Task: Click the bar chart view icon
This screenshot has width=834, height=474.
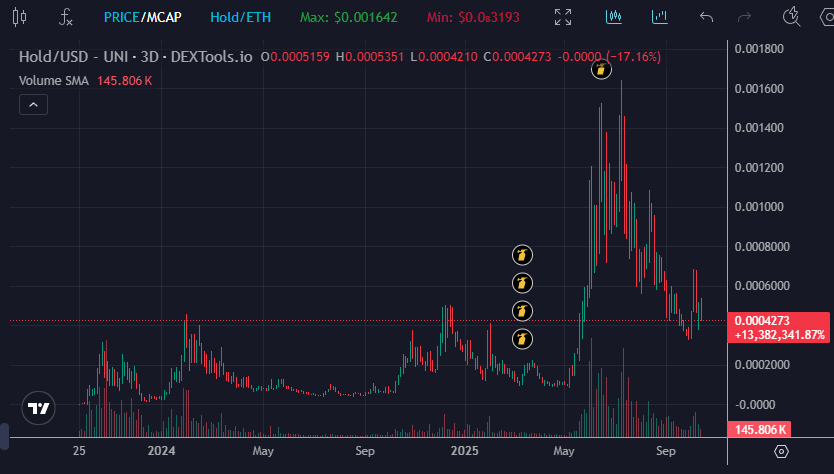Action: (659, 17)
